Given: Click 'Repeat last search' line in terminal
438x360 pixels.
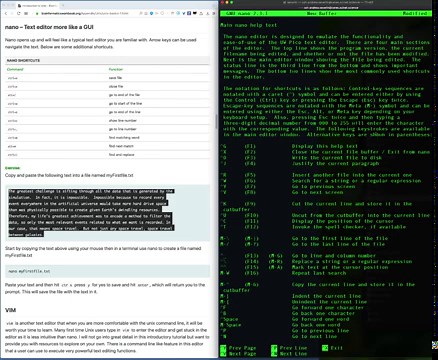Looking at the screenshot, I should 319,273.
